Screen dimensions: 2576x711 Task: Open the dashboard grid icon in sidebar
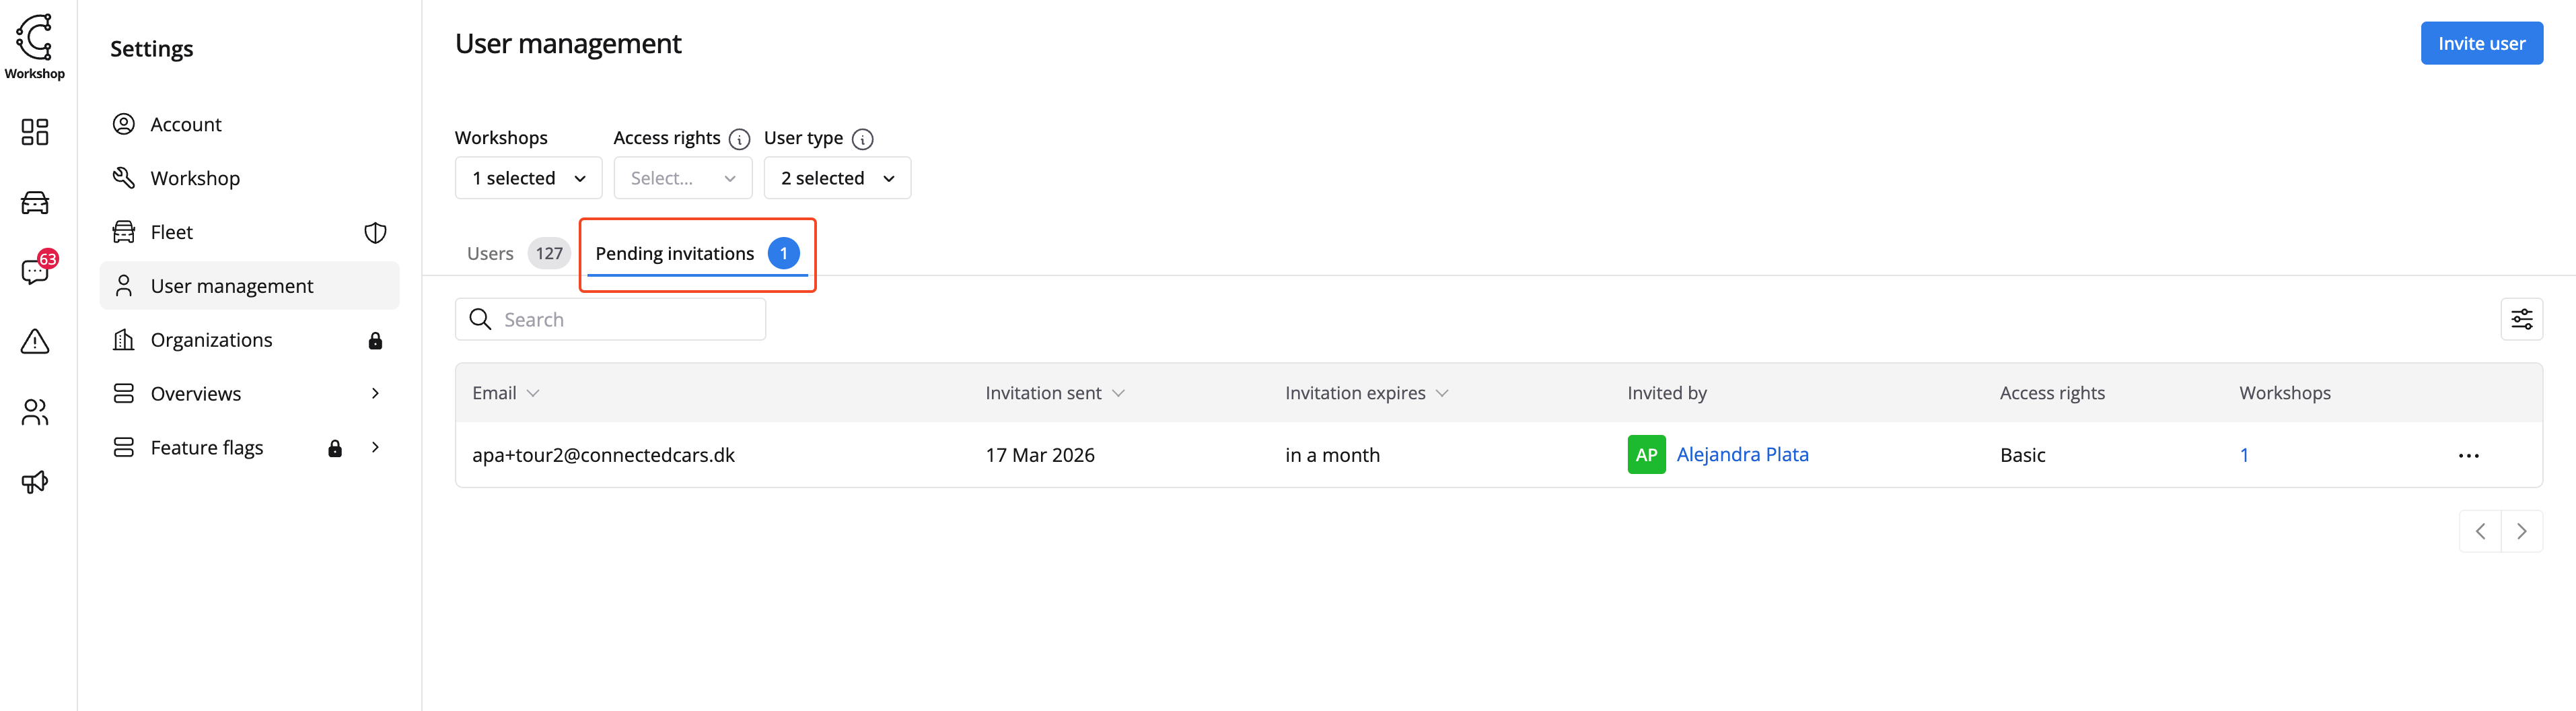click(35, 132)
